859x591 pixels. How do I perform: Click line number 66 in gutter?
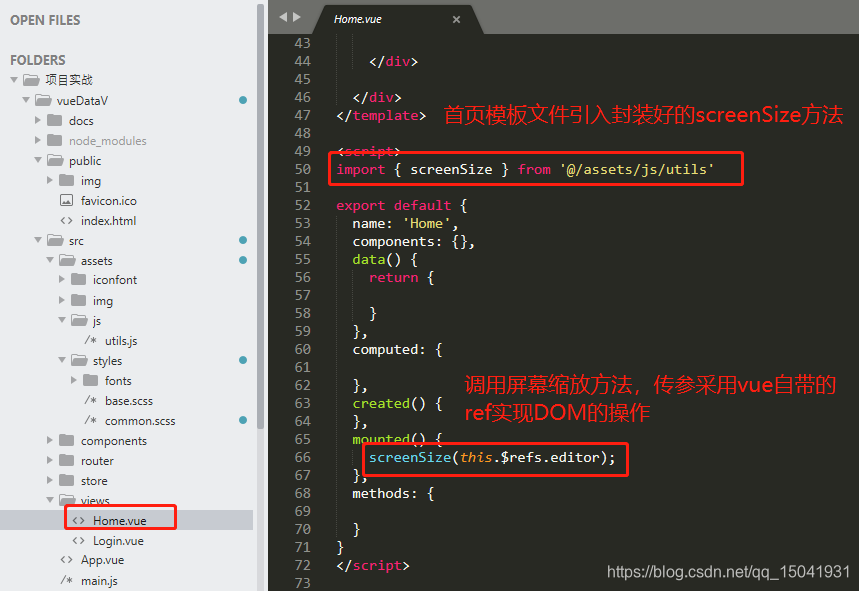(302, 457)
